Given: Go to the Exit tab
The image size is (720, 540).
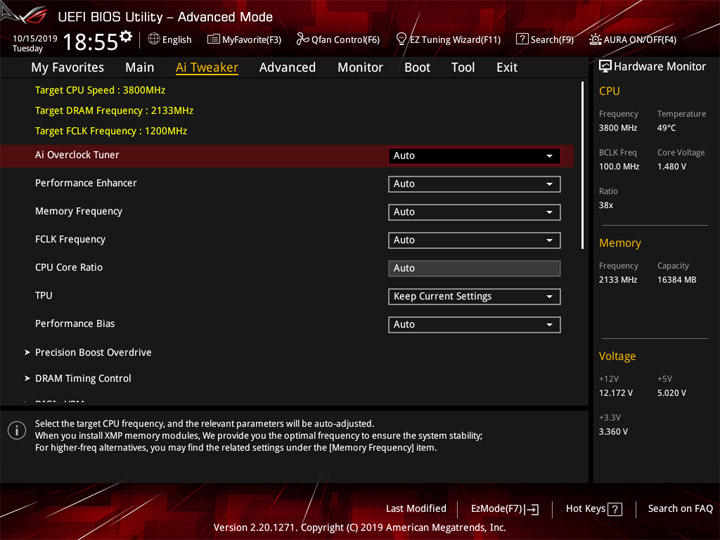Looking at the screenshot, I should [507, 68].
